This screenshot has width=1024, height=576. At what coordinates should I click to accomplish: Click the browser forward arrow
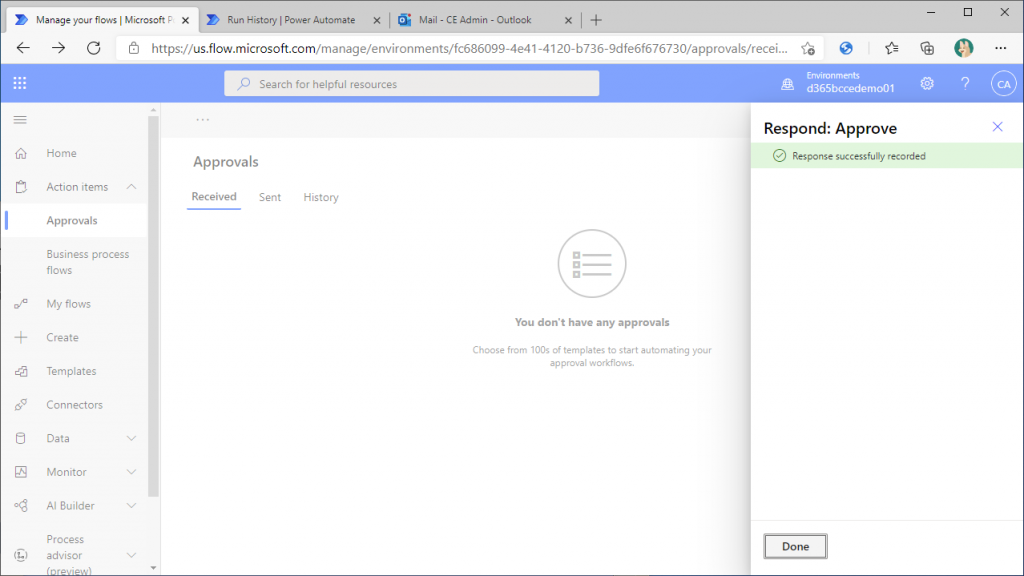(58, 48)
